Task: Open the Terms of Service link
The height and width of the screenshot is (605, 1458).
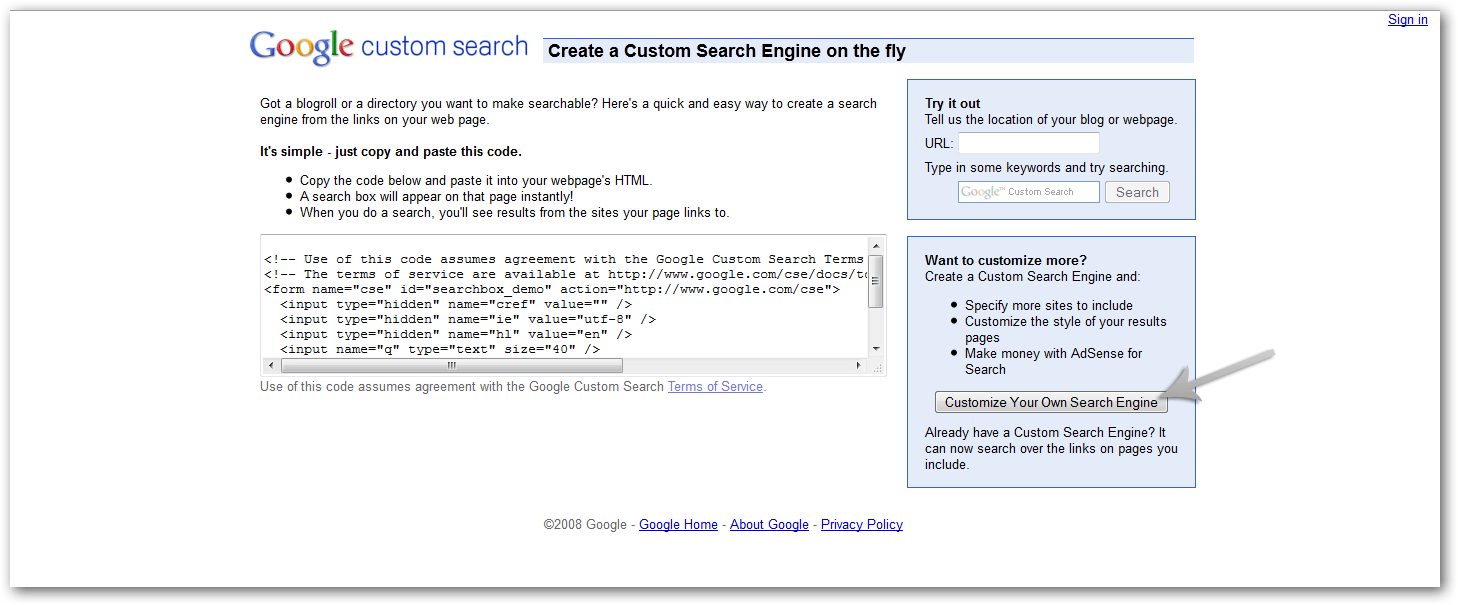Action: pos(714,386)
